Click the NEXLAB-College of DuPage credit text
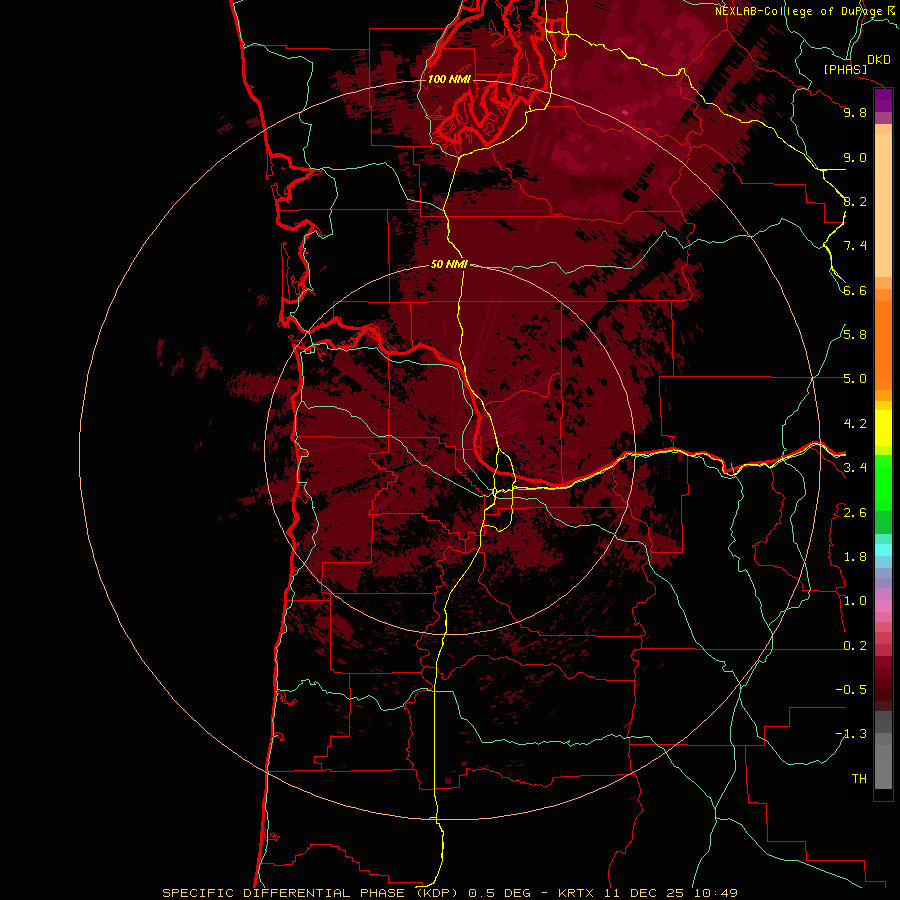Image resolution: width=900 pixels, height=900 pixels. pos(798,11)
